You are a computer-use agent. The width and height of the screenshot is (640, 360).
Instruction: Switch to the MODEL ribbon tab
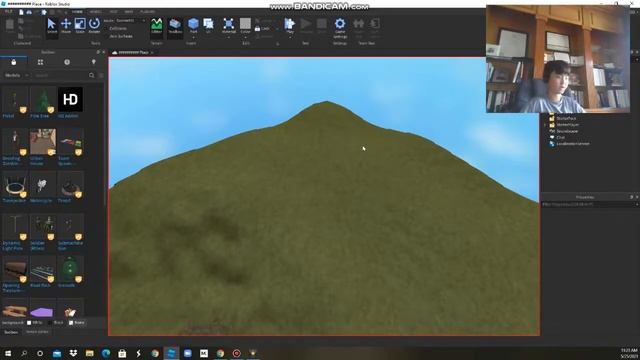(x=96, y=12)
